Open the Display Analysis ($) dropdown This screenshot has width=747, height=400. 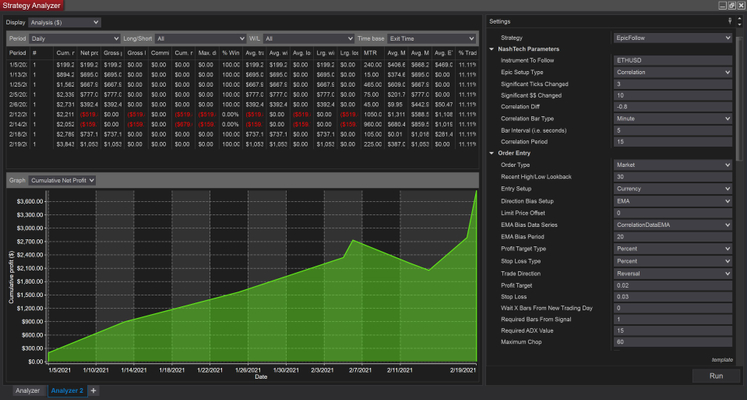click(x=66, y=21)
